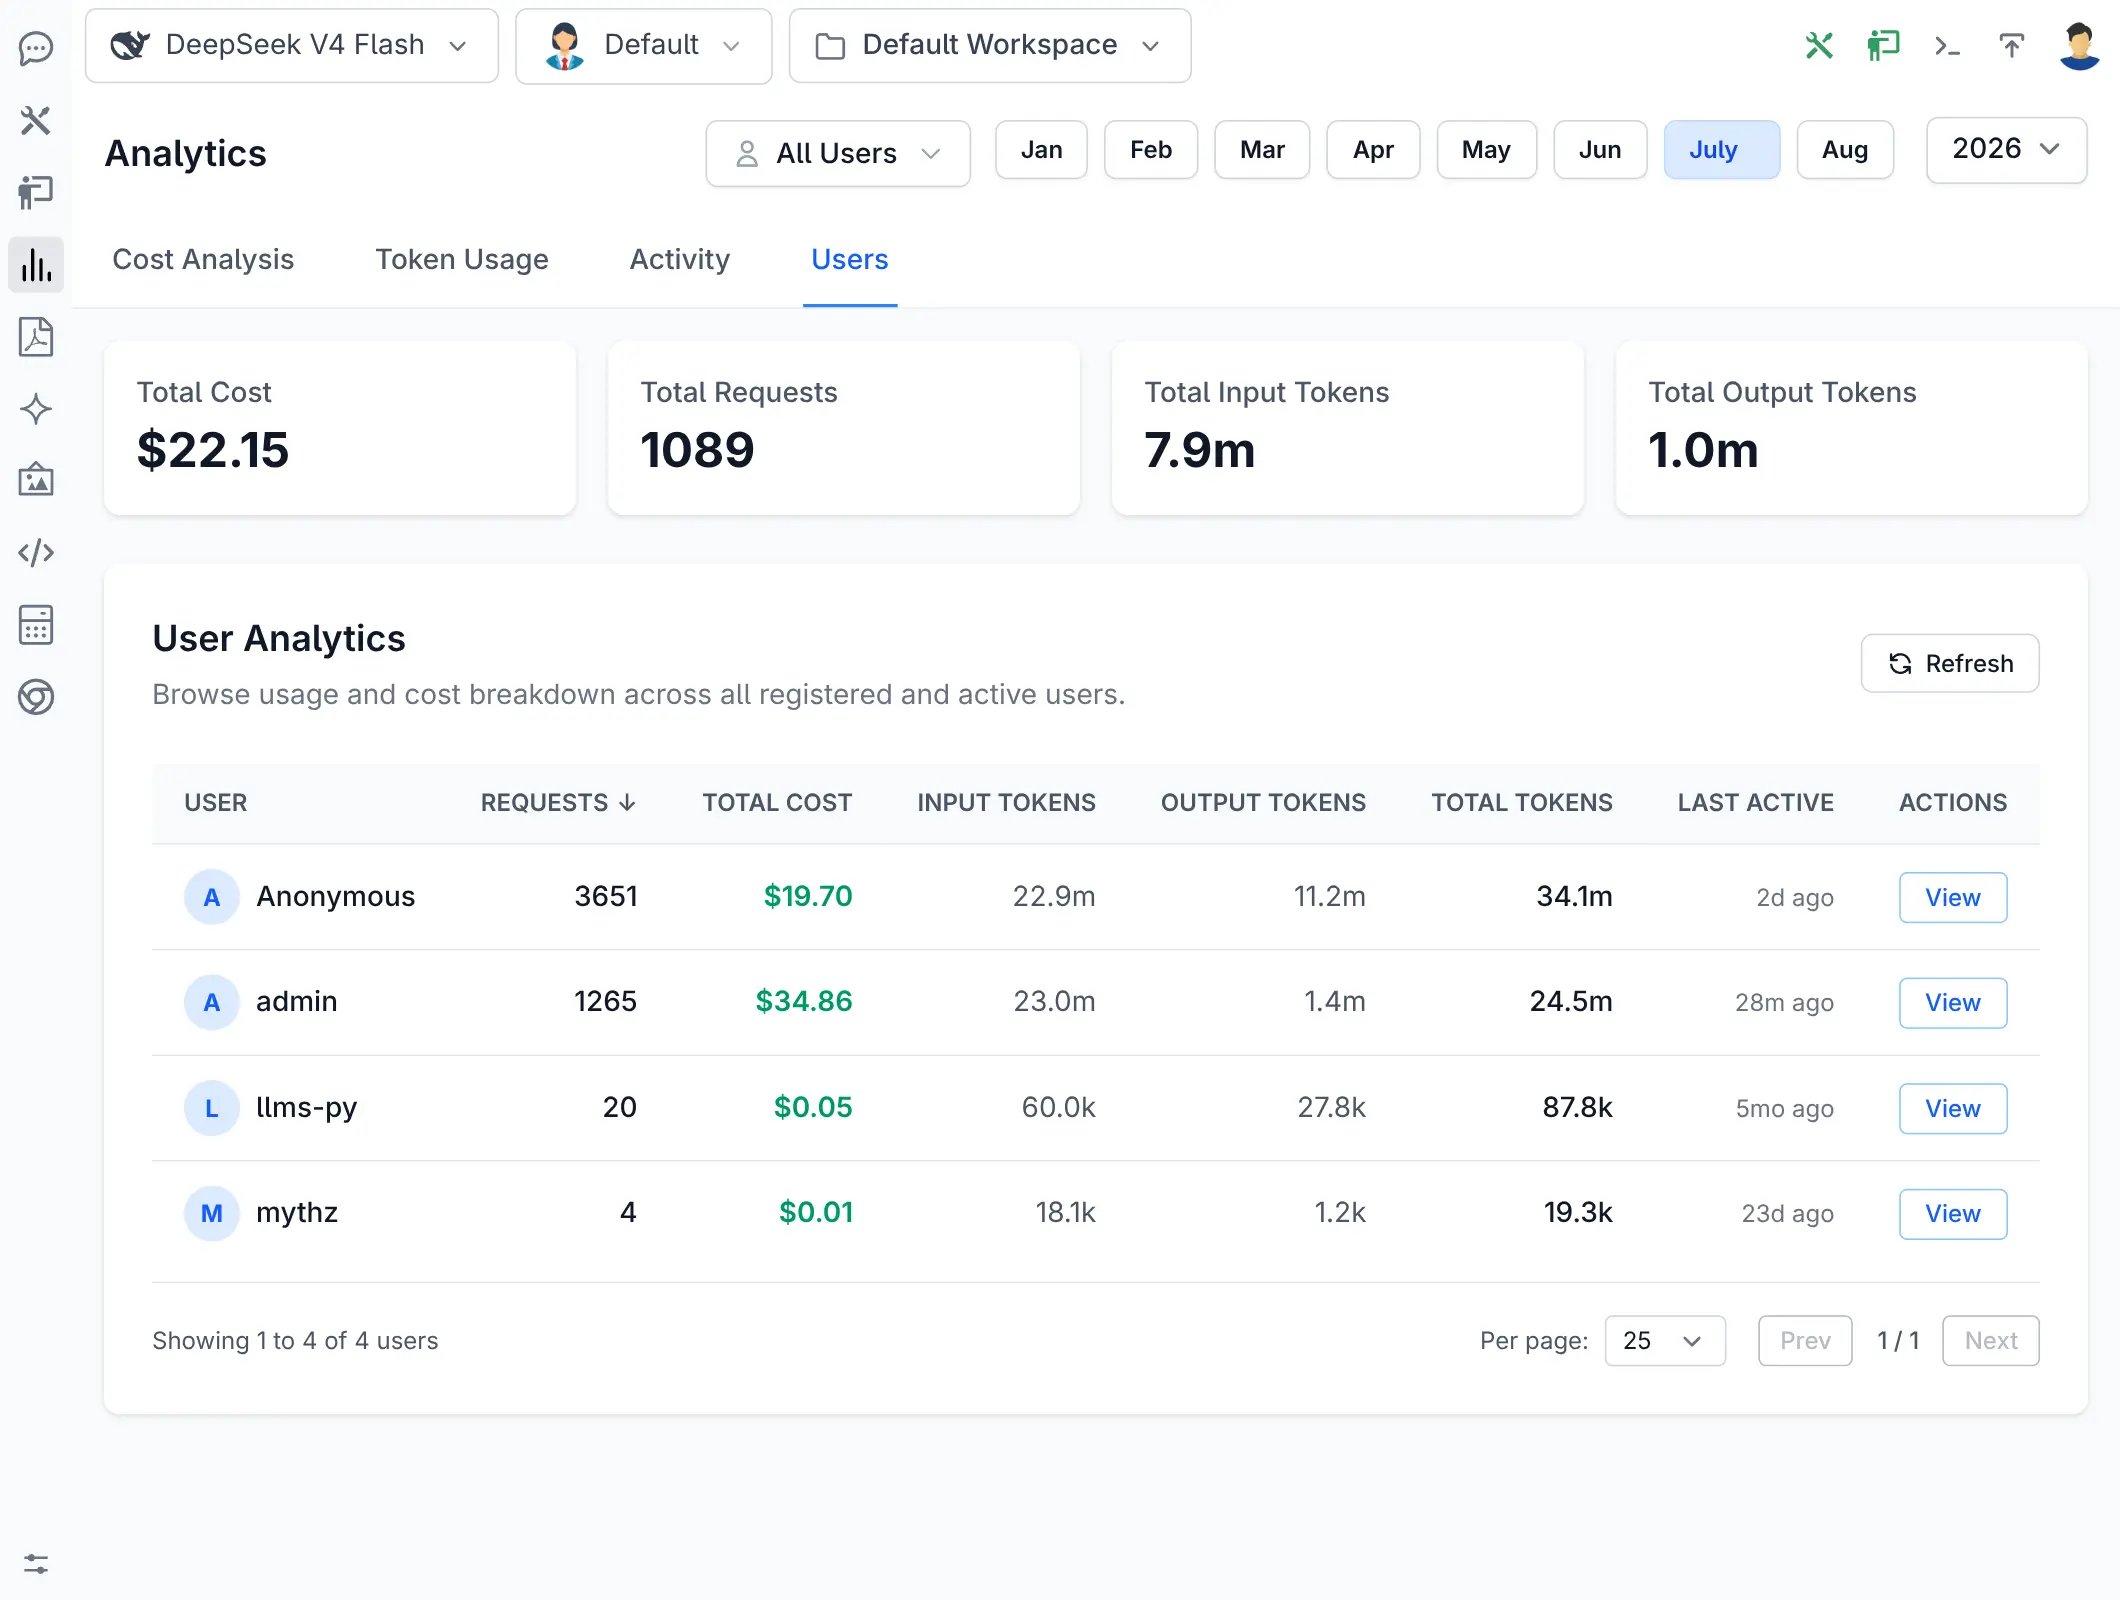Image resolution: width=2120 pixels, height=1600 pixels.
Task: Open the Default persona dropdown
Action: [644, 46]
